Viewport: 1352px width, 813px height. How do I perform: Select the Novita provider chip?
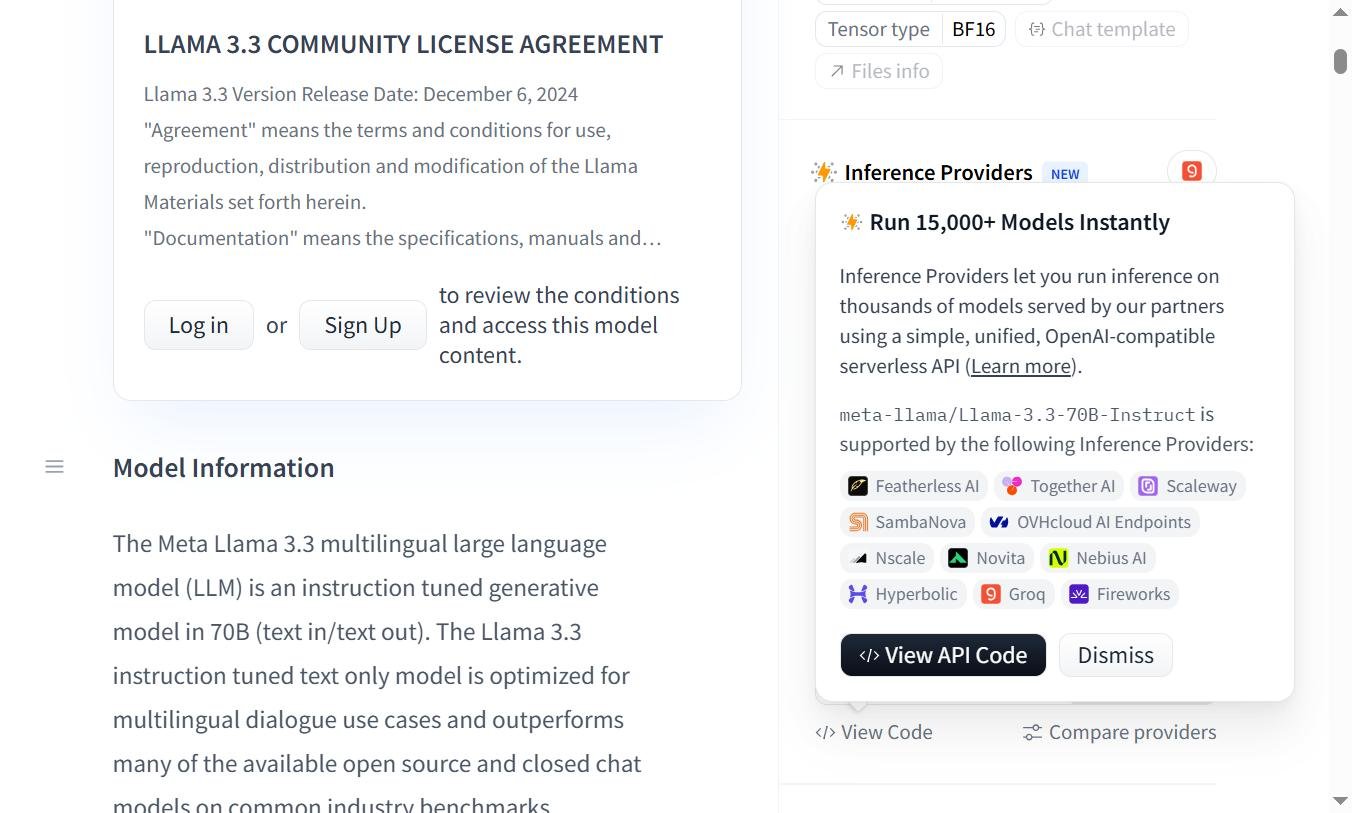click(x=987, y=558)
